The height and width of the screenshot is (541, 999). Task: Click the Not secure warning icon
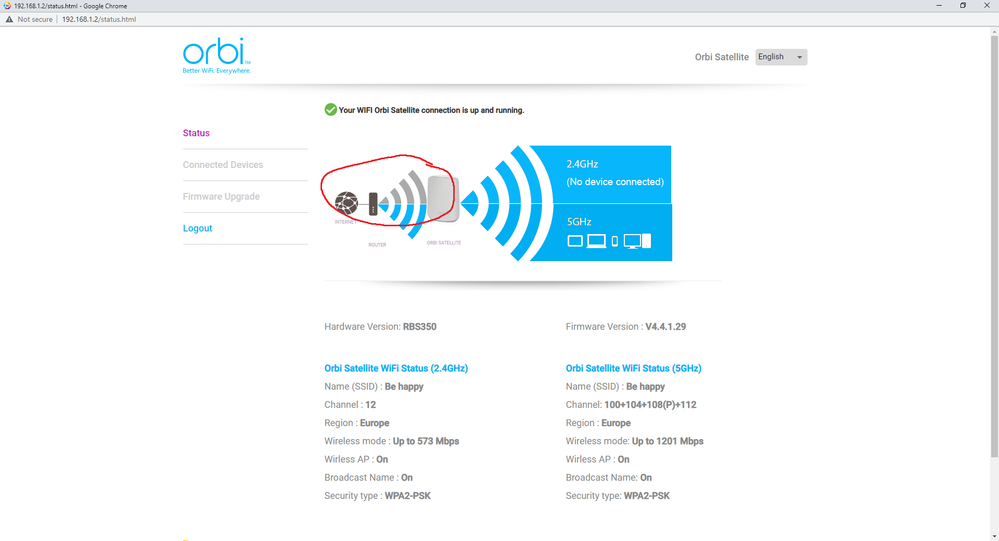pos(9,19)
